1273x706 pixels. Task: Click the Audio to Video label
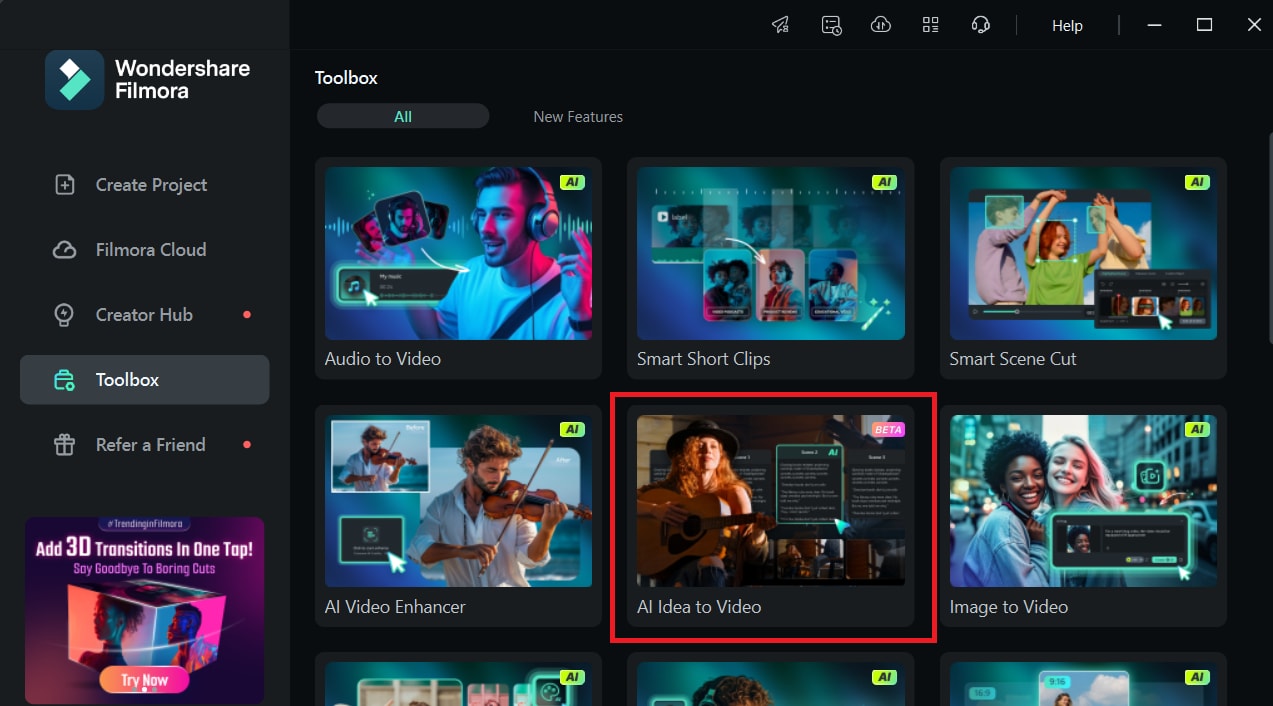[383, 358]
